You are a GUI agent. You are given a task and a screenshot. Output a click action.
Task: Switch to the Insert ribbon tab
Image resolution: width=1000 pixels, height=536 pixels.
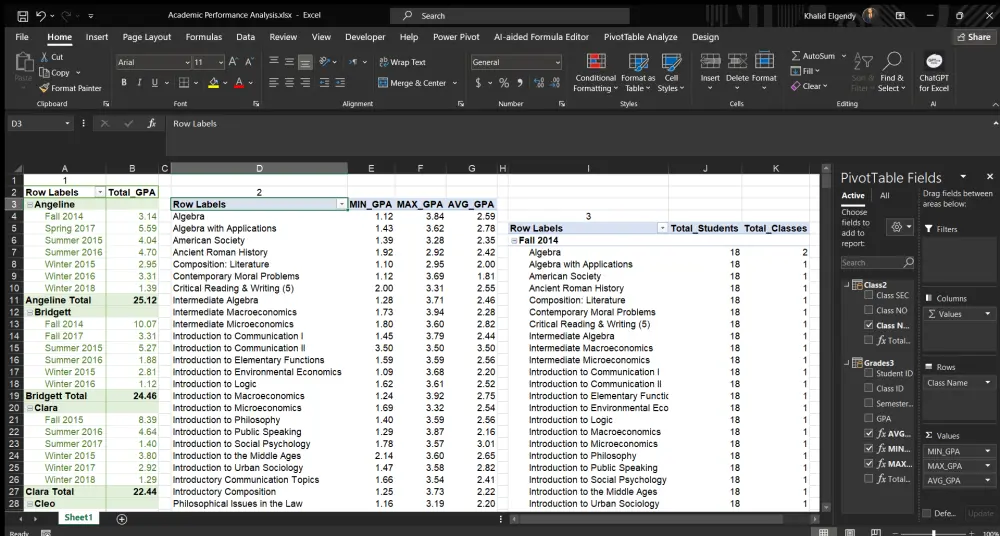pyautogui.click(x=97, y=37)
